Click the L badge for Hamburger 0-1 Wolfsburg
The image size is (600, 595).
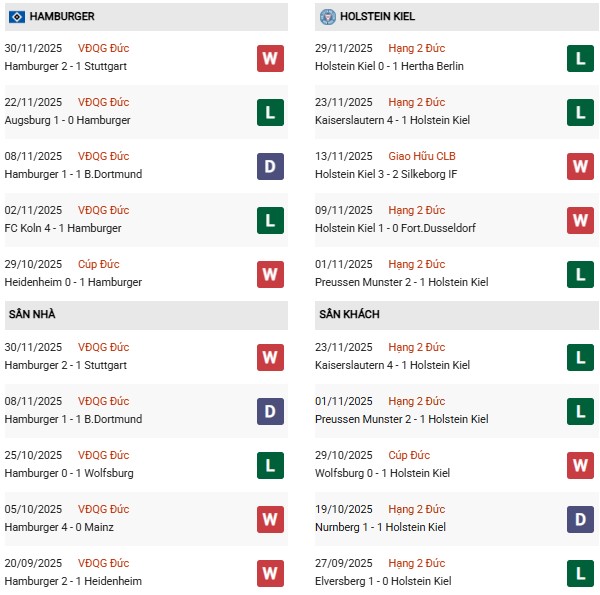pos(270,465)
